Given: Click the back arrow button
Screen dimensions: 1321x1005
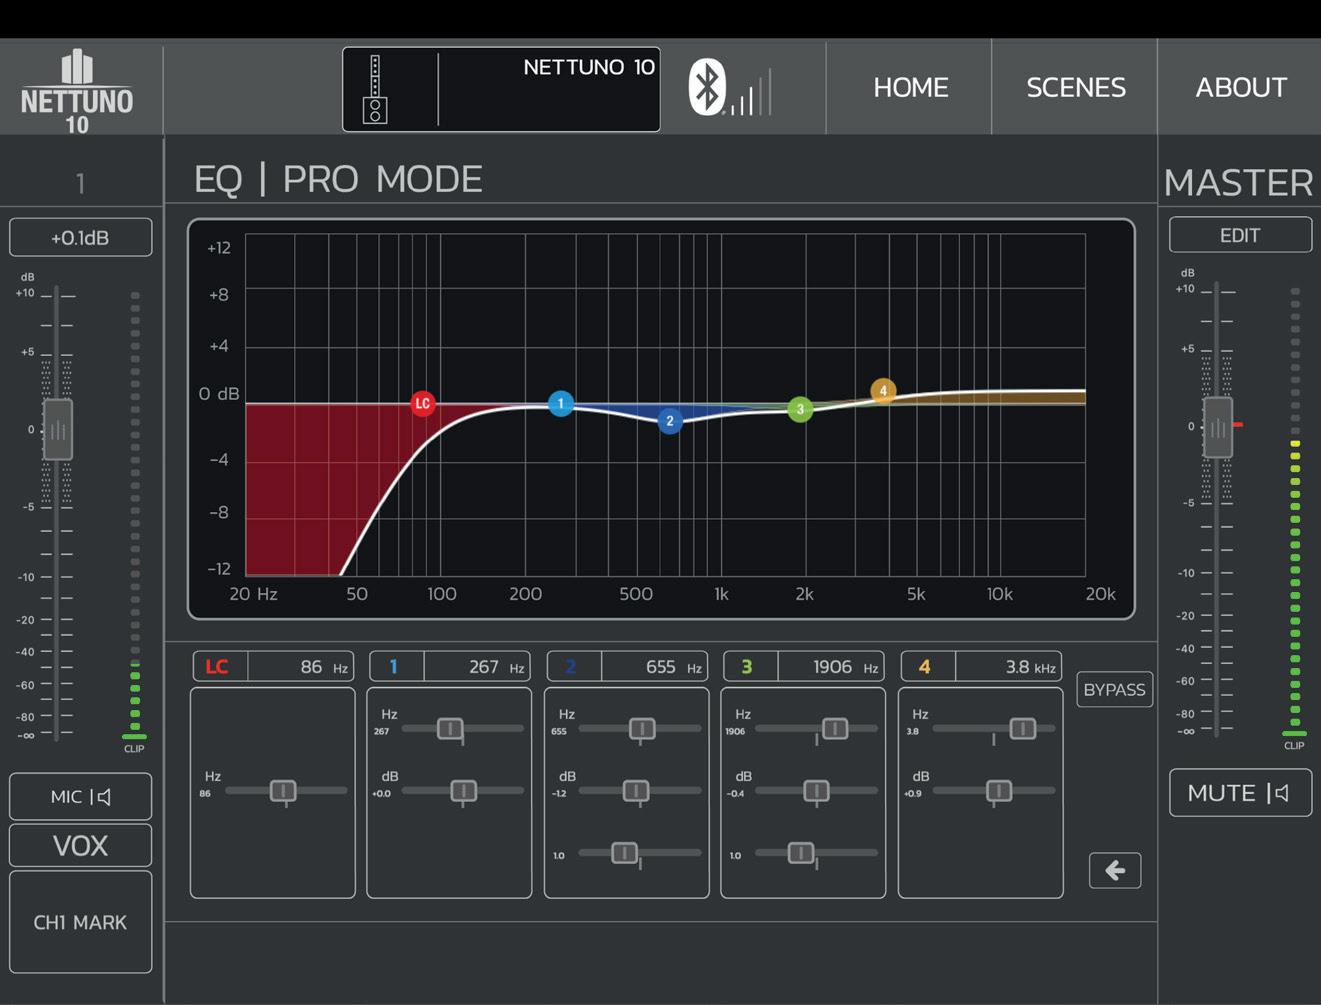Looking at the screenshot, I should click(1115, 871).
